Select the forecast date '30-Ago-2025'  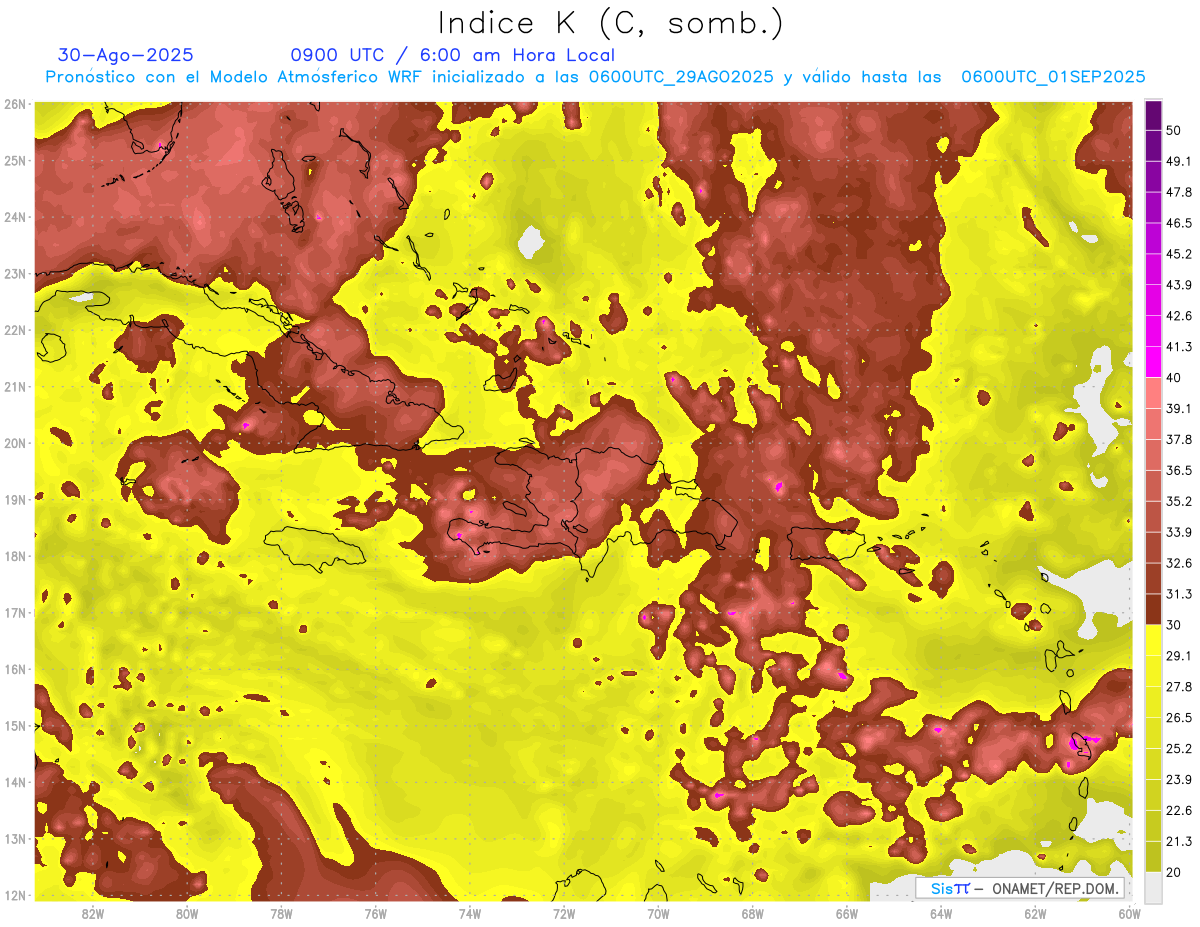[x=126, y=55]
